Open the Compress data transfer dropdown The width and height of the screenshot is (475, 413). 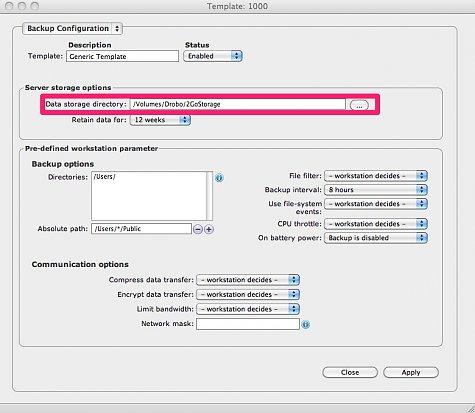[x=248, y=280]
